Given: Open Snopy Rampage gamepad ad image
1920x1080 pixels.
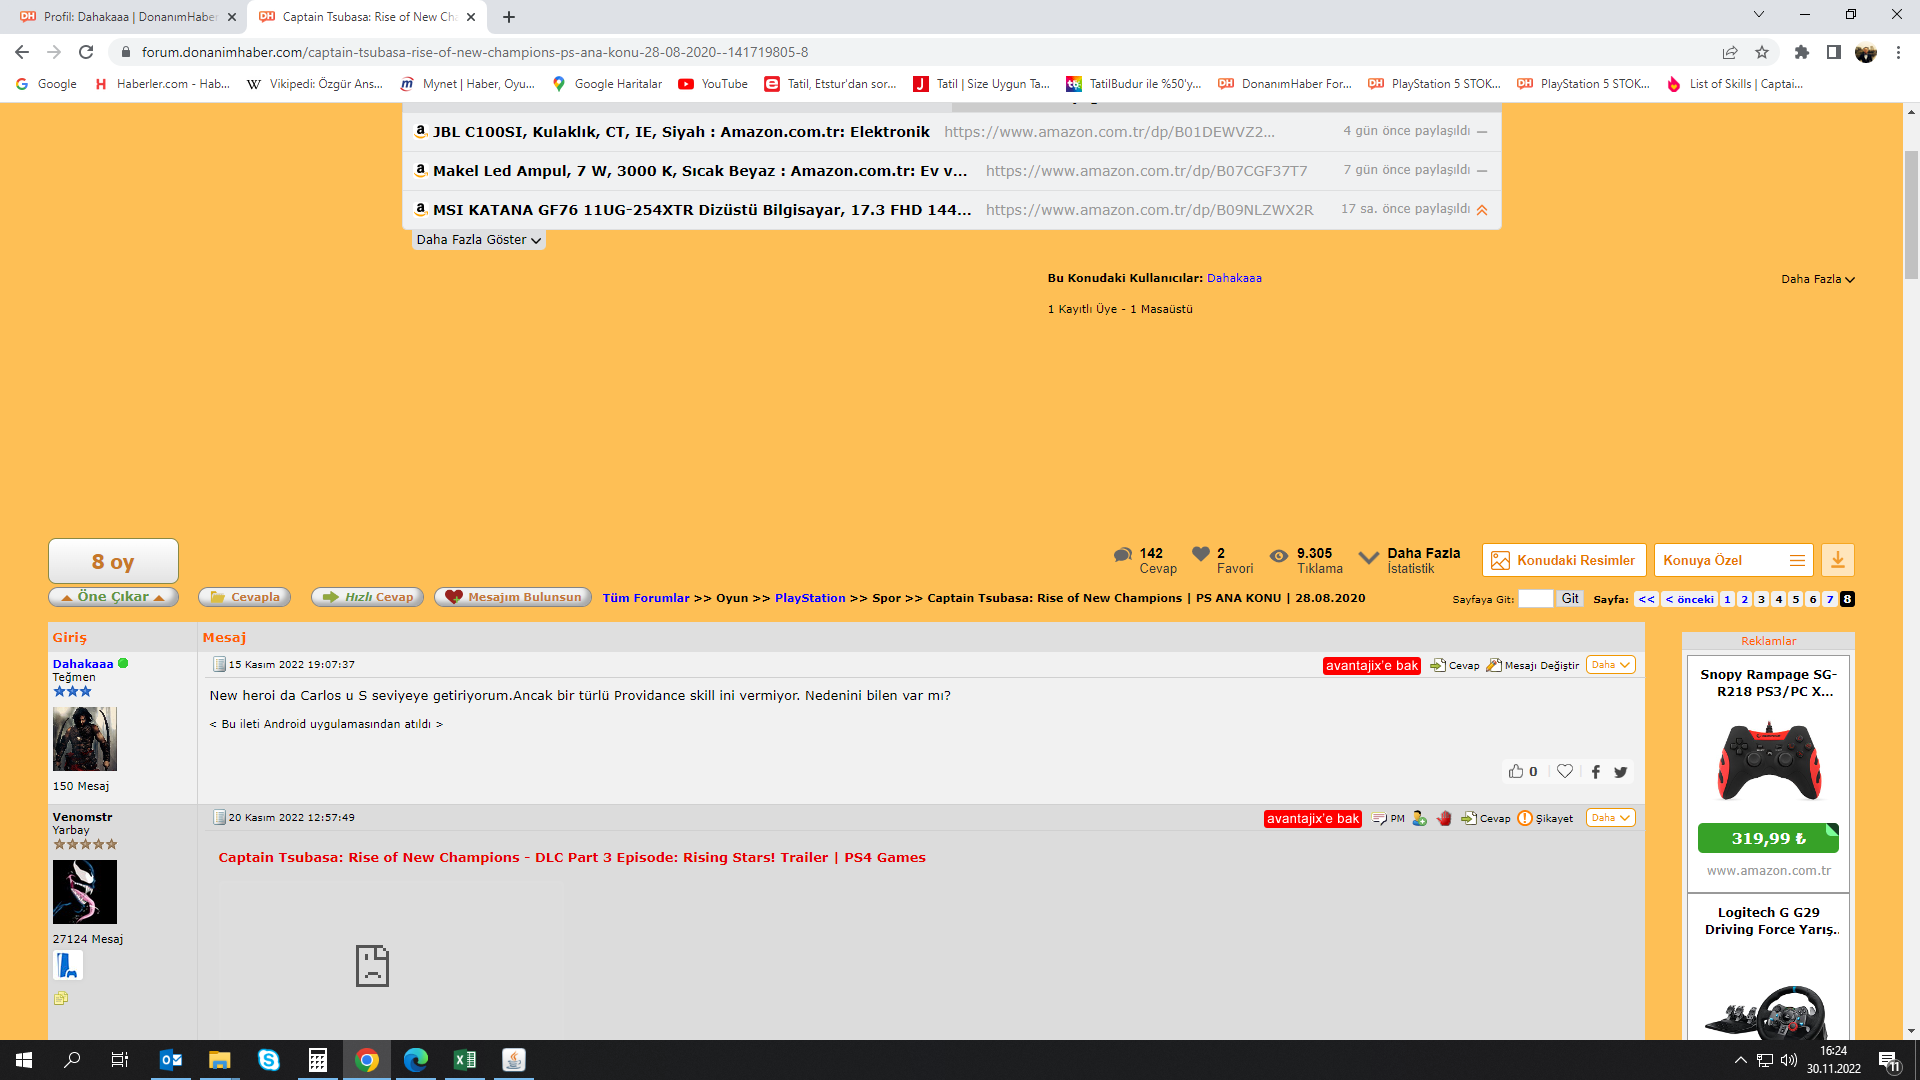Looking at the screenshot, I should pyautogui.click(x=1769, y=760).
